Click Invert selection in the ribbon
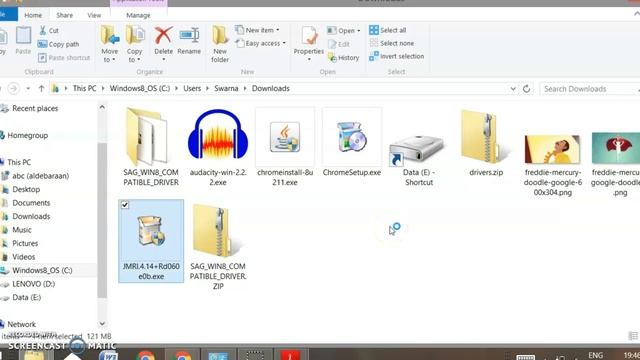The width and height of the screenshot is (640, 360). (x=396, y=56)
